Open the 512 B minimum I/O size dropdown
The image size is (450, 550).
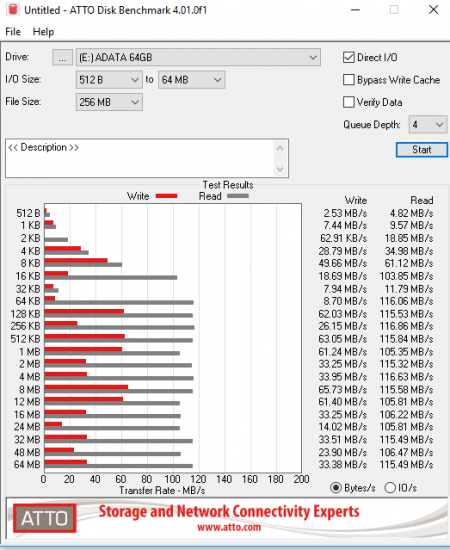pyautogui.click(x=109, y=80)
